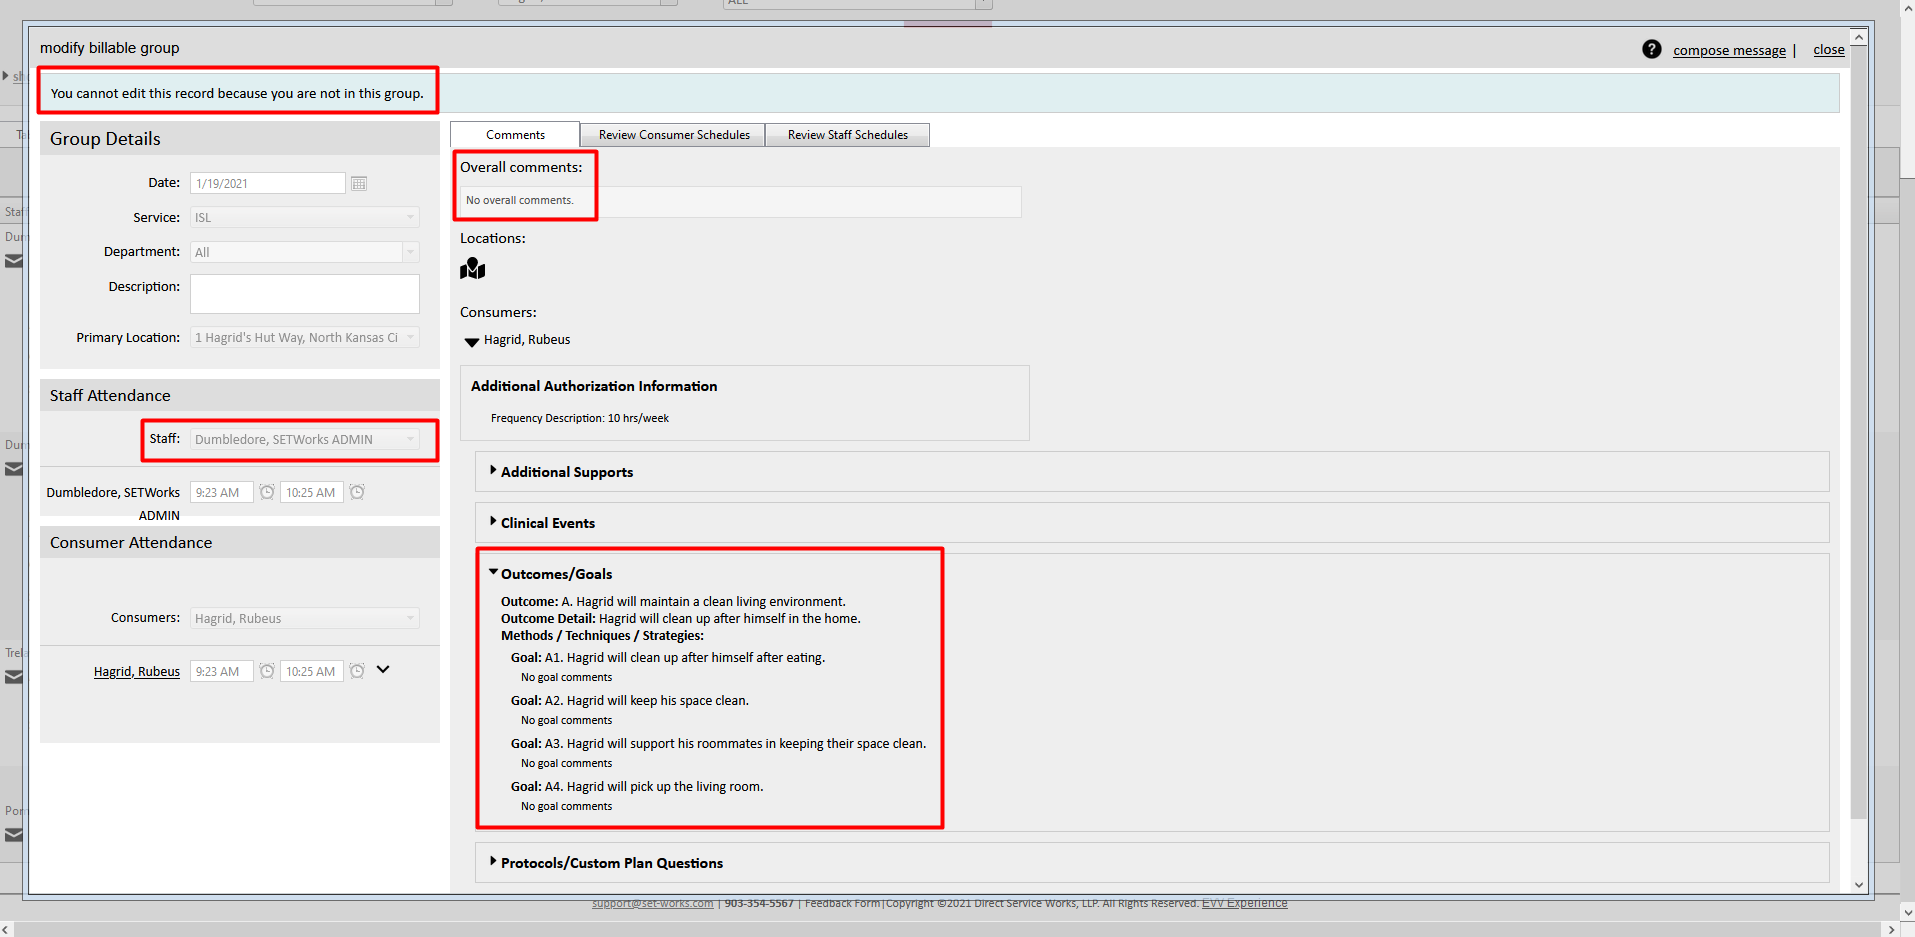Expand the Protocols/Custom Plan Questions section
The height and width of the screenshot is (937, 1915).
coord(493,861)
